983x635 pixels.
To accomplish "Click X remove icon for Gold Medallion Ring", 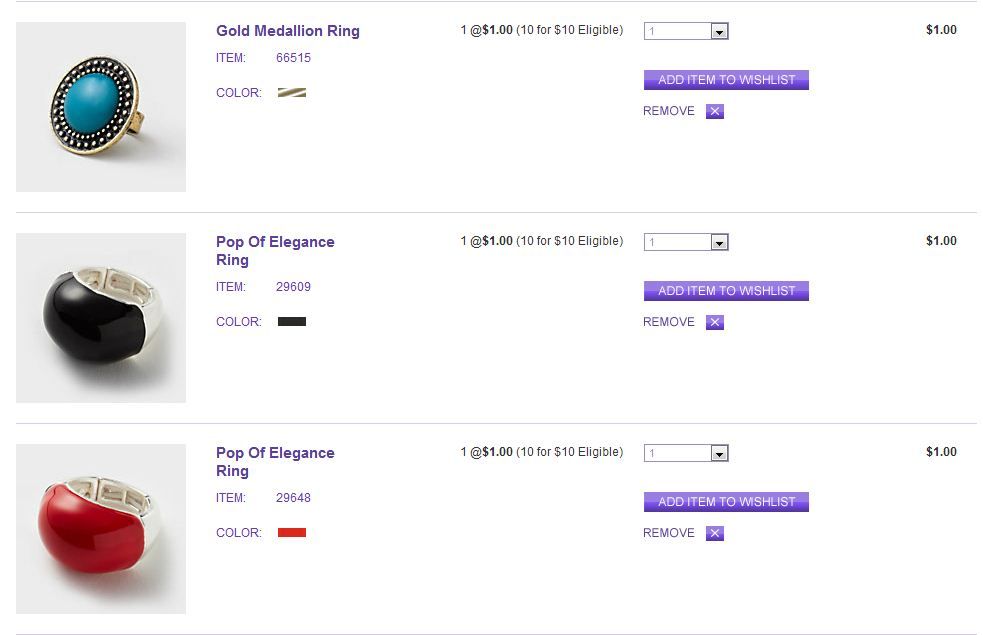I will click(x=714, y=112).
